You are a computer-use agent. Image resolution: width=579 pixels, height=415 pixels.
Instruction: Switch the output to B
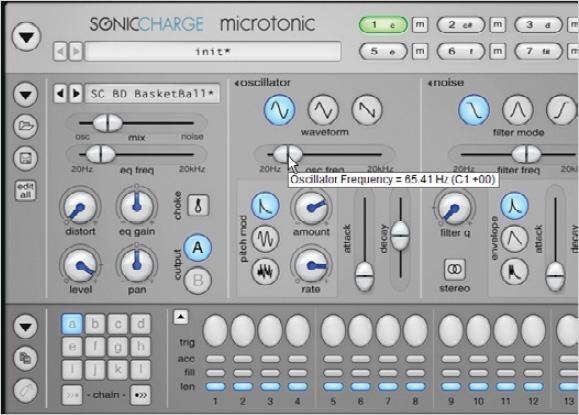(198, 280)
